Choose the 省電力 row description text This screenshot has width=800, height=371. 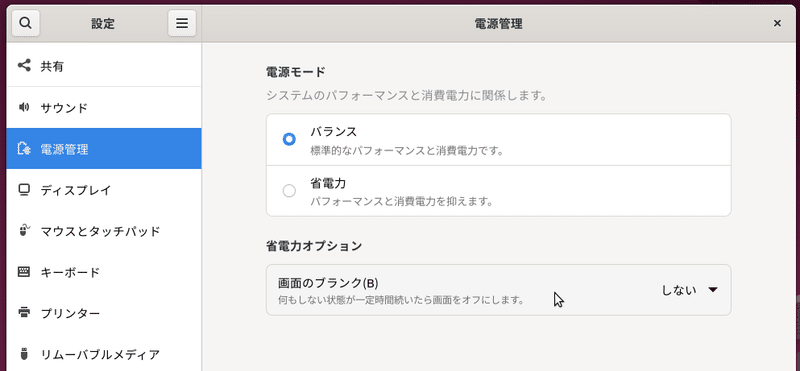(401, 202)
